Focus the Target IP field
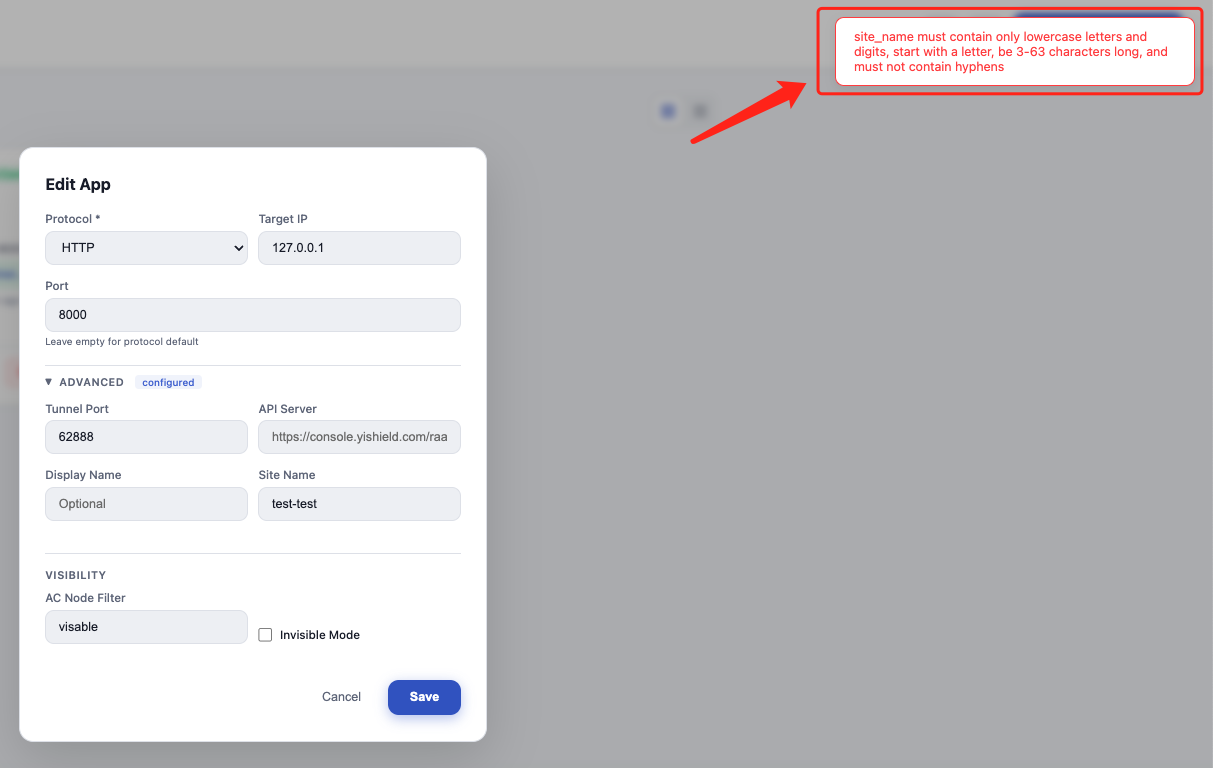Viewport: 1213px width, 768px height. click(x=359, y=248)
